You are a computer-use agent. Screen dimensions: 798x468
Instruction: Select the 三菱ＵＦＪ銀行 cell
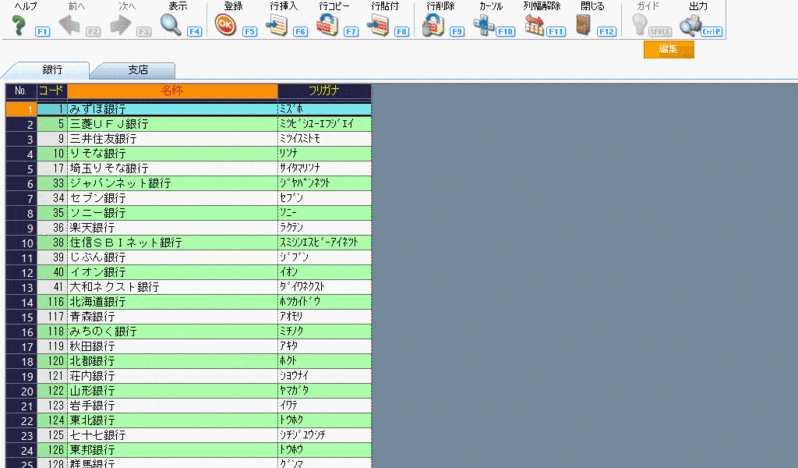pyautogui.click(x=173, y=124)
